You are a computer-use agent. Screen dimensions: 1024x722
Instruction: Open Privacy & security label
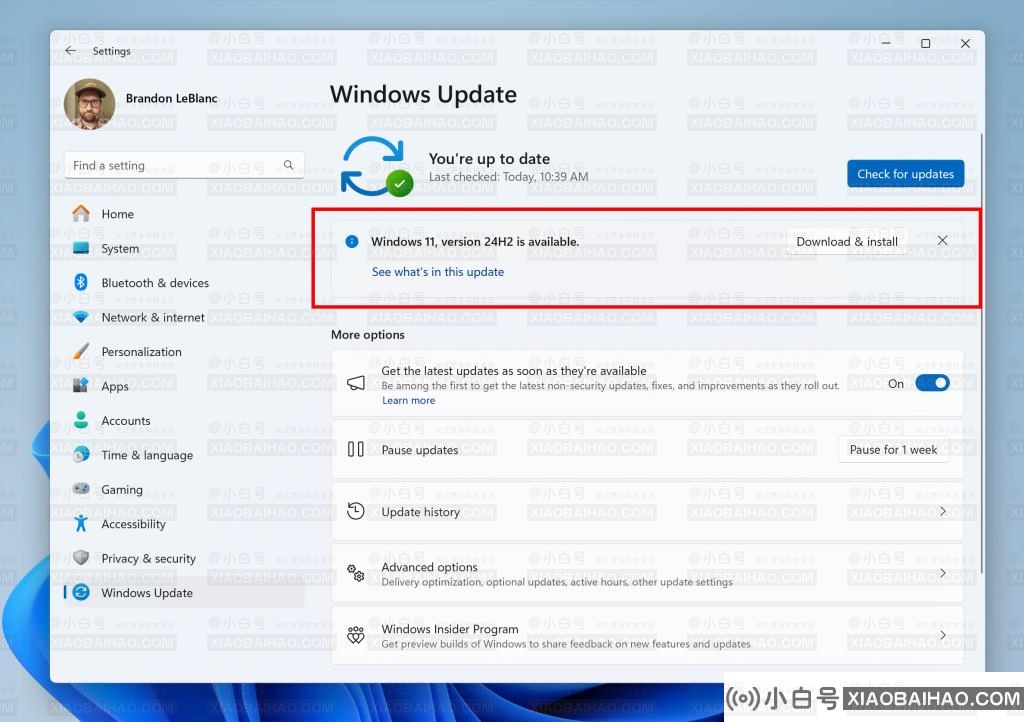coord(148,559)
